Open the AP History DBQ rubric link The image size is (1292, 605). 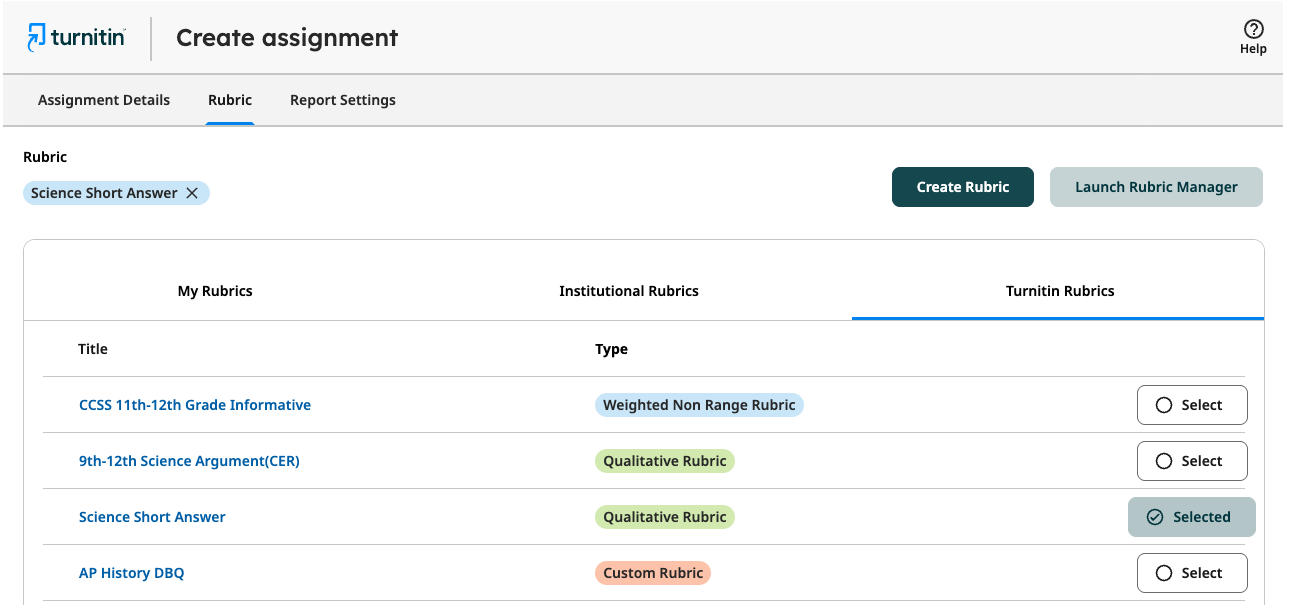(x=132, y=573)
